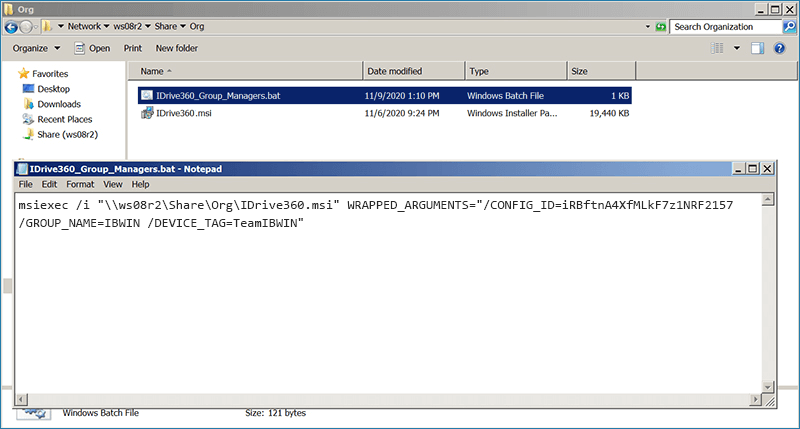Open the File menu in Notepad
The height and width of the screenshot is (429, 800).
pyautogui.click(x=25, y=184)
